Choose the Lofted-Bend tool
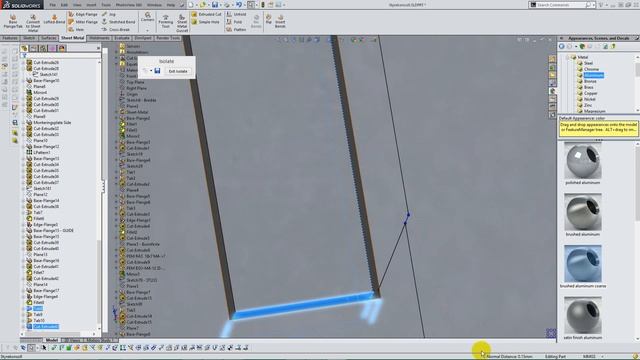 coord(54,20)
